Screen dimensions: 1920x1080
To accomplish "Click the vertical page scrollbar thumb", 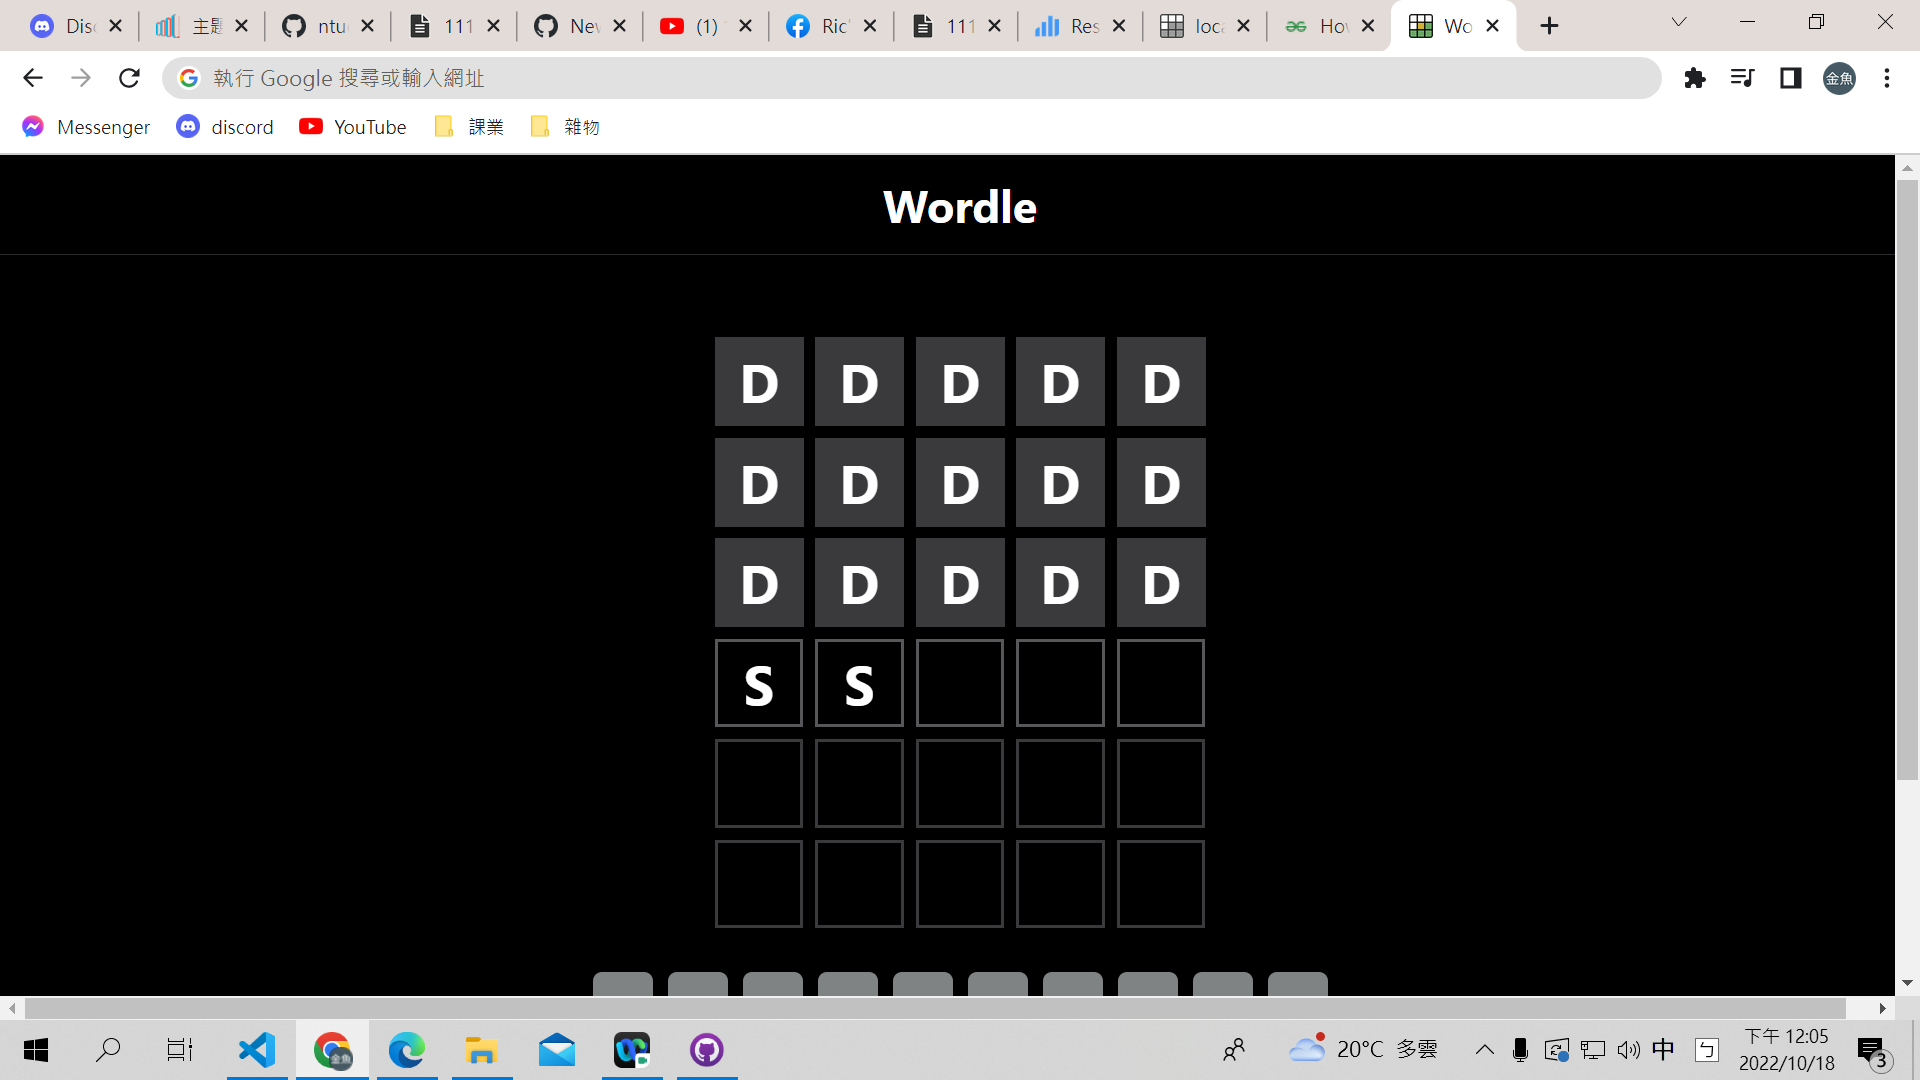I will 1907,480.
